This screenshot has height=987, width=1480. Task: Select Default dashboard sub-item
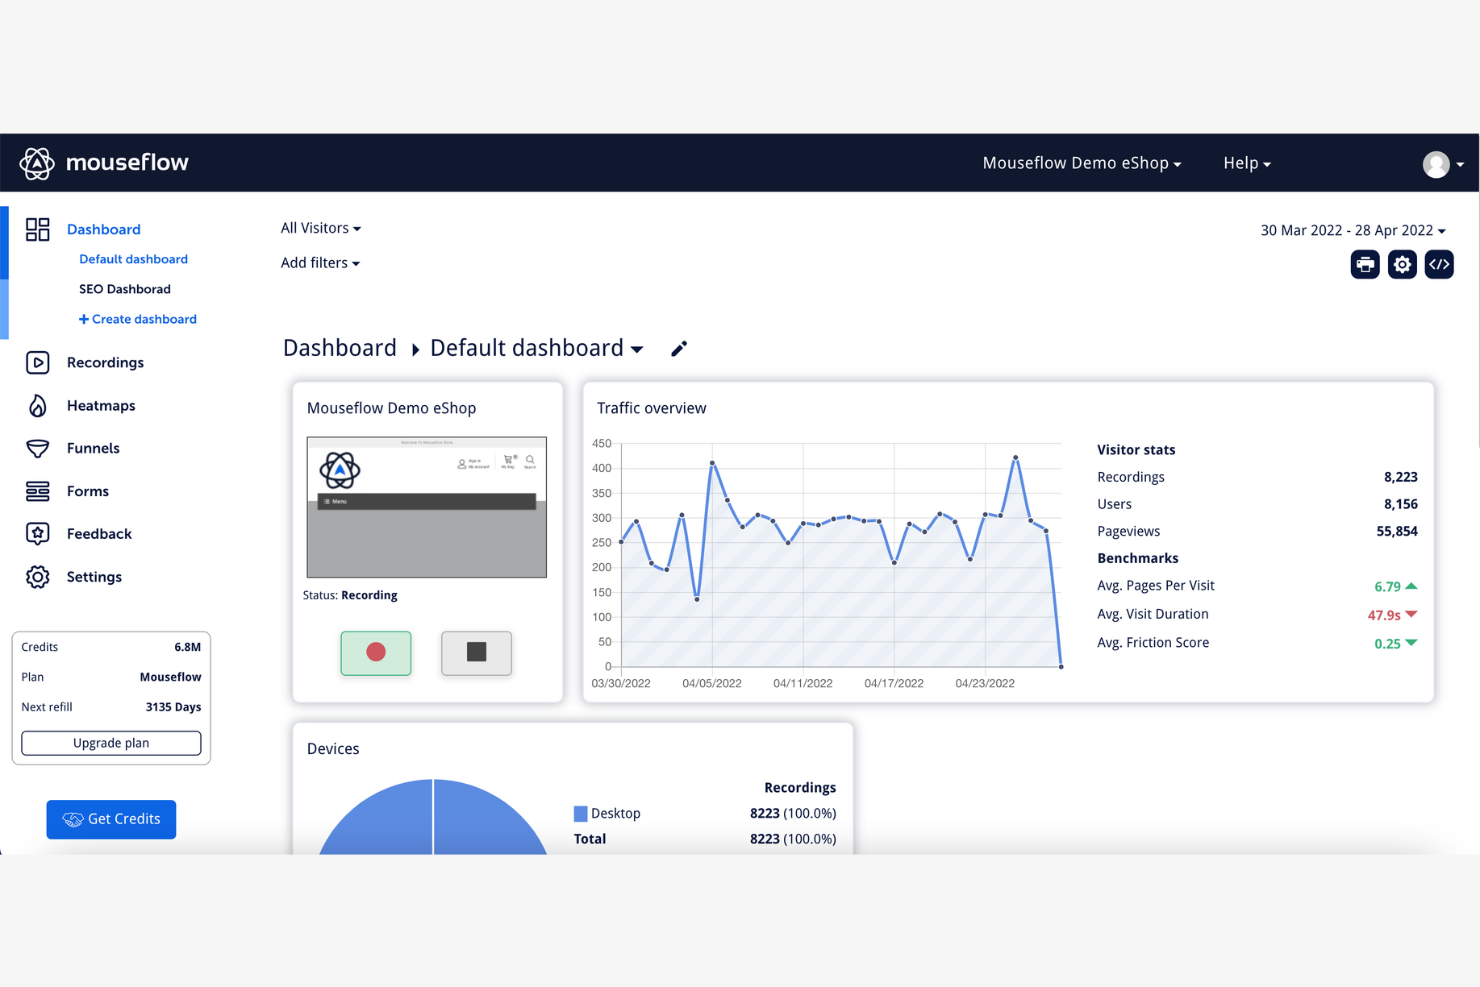[133, 259]
